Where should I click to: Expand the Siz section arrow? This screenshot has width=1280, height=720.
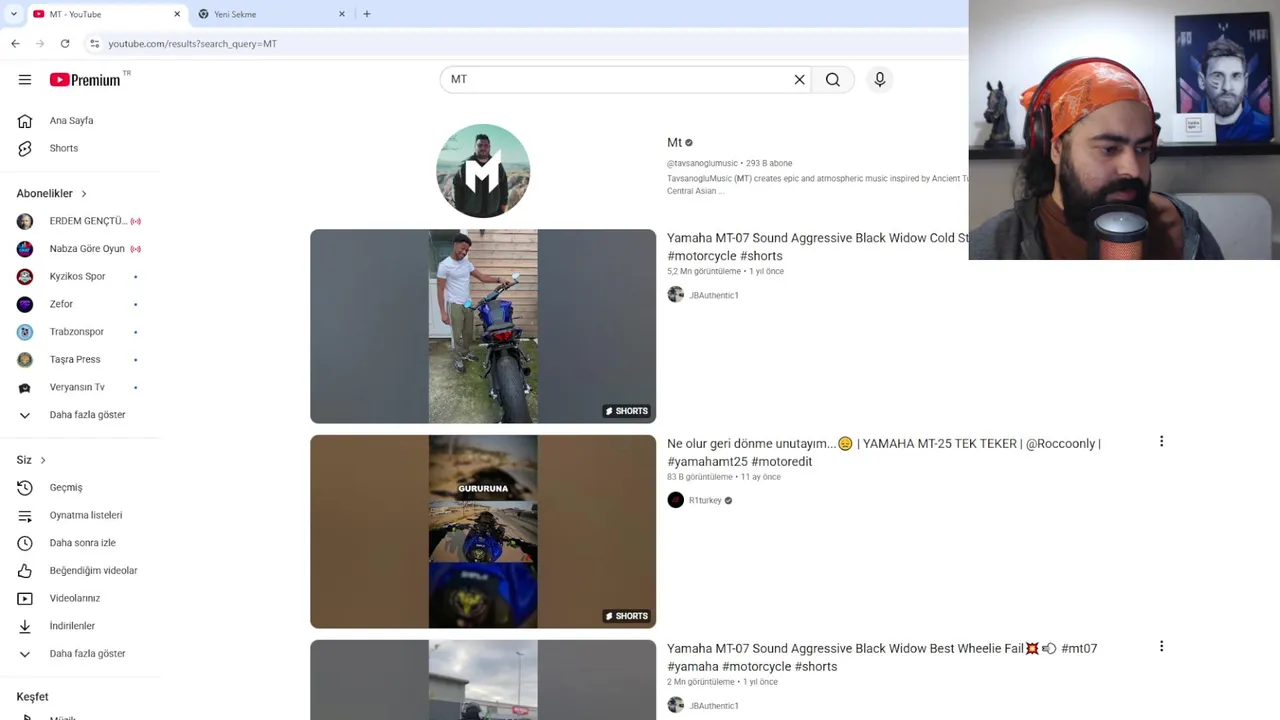click(x=43, y=460)
